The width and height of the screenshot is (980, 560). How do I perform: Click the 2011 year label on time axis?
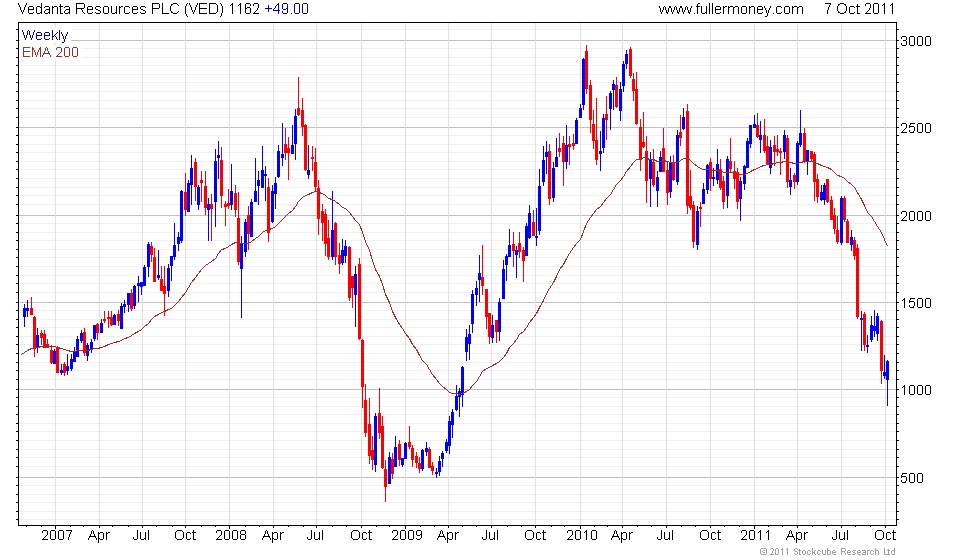point(756,536)
